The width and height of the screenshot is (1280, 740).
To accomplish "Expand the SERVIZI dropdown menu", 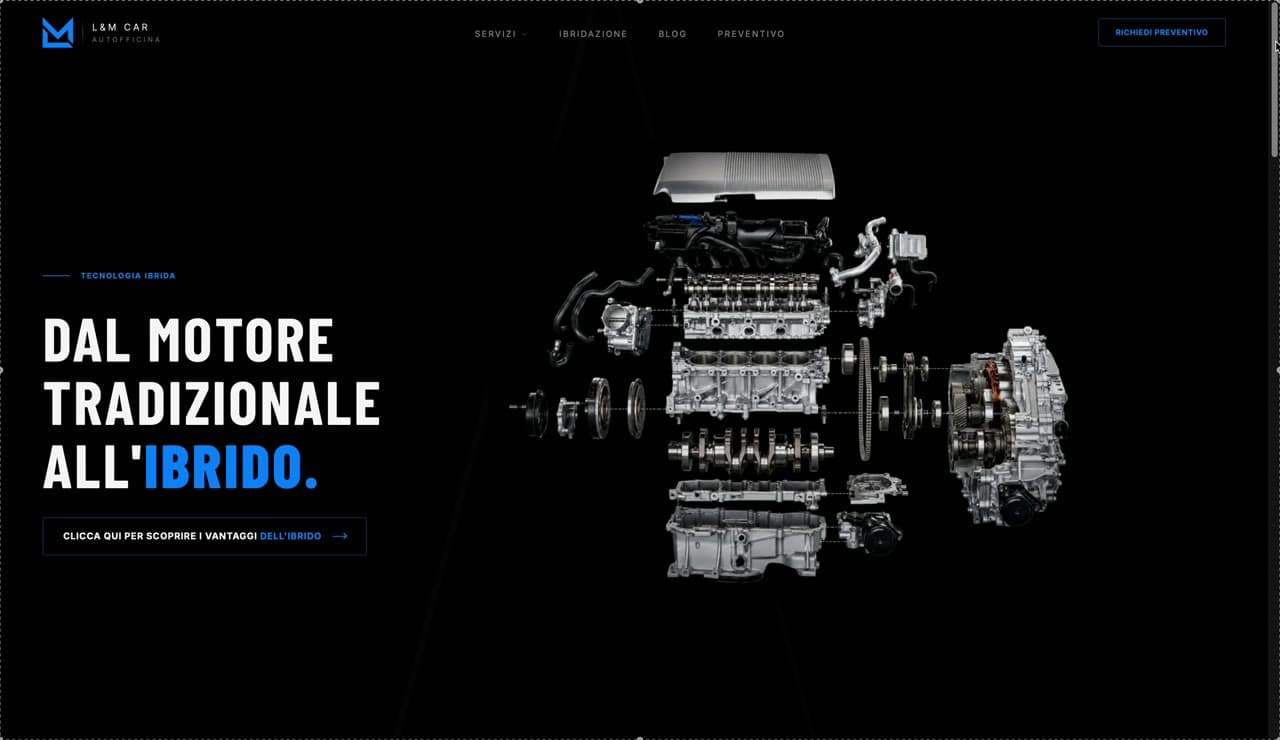I will [501, 34].
